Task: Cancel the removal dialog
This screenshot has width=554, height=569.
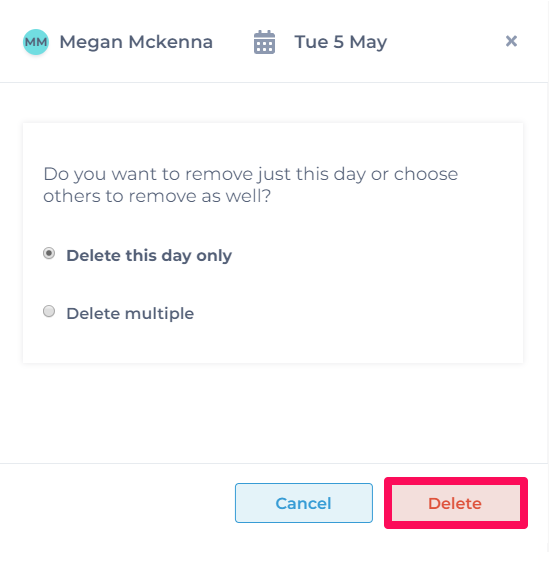Action: click(304, 503)
